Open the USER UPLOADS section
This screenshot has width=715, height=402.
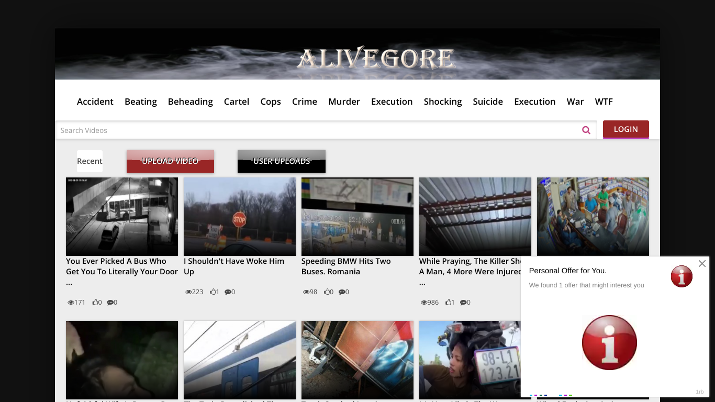(x=281, y=161)
